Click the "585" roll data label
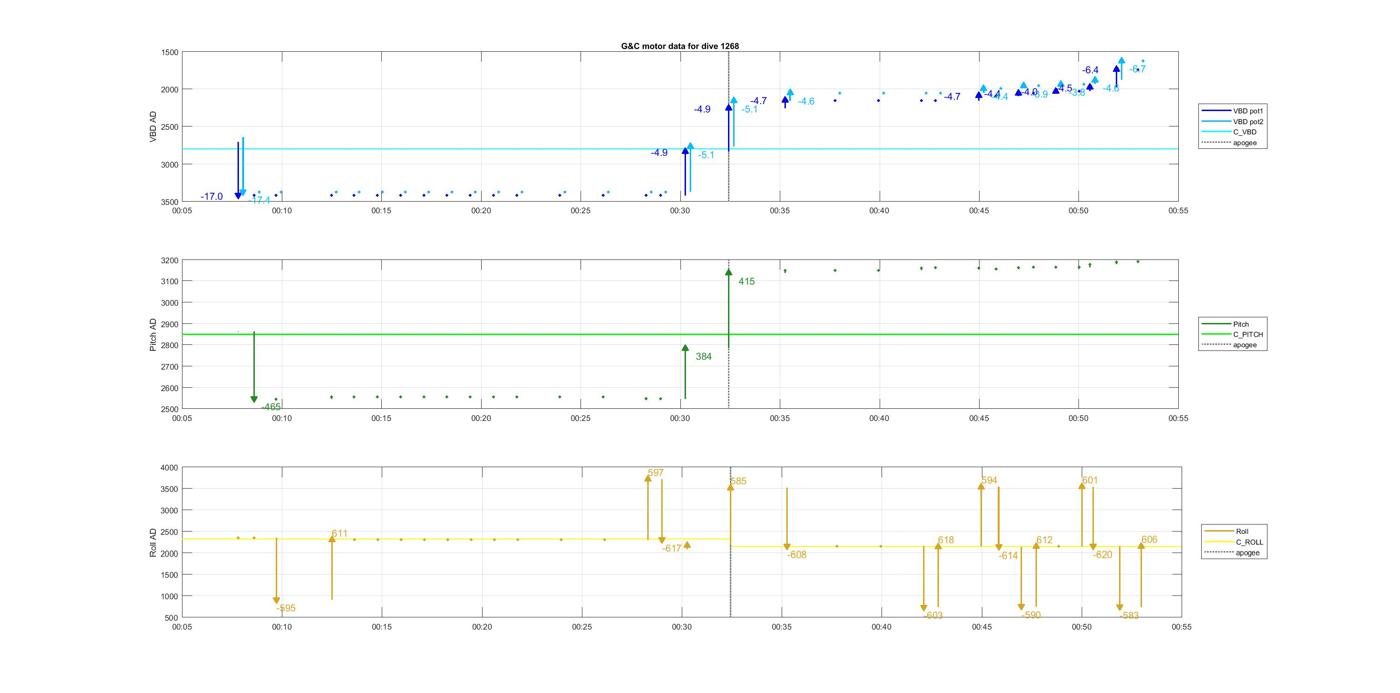Image resolution: width=1400 pixels, height=693 pixels. coord(738,482)
